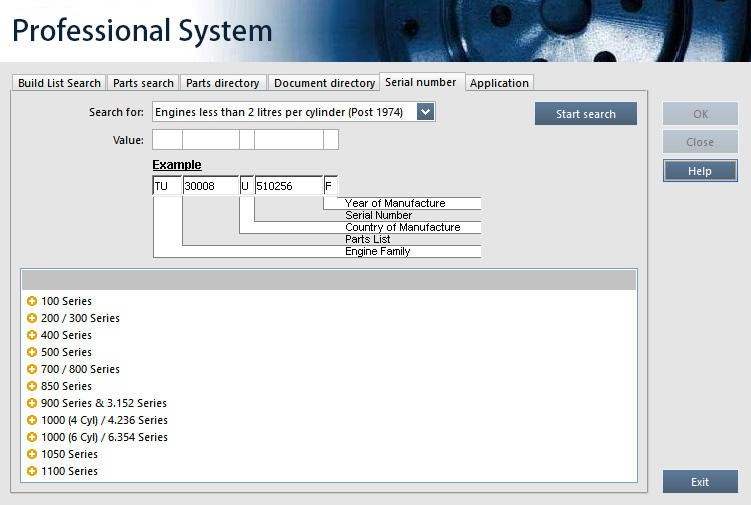The image size is (751, 505).
Task: Open the Search for engine type dropdown
Action: click(425, 112)
